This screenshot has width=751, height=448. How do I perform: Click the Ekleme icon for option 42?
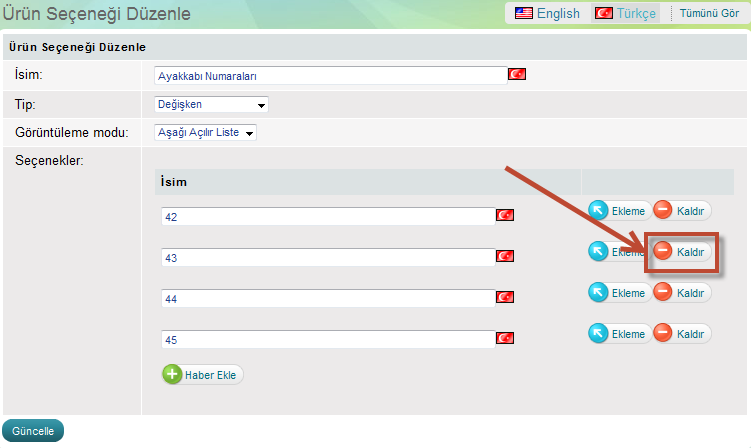[598, 210]
